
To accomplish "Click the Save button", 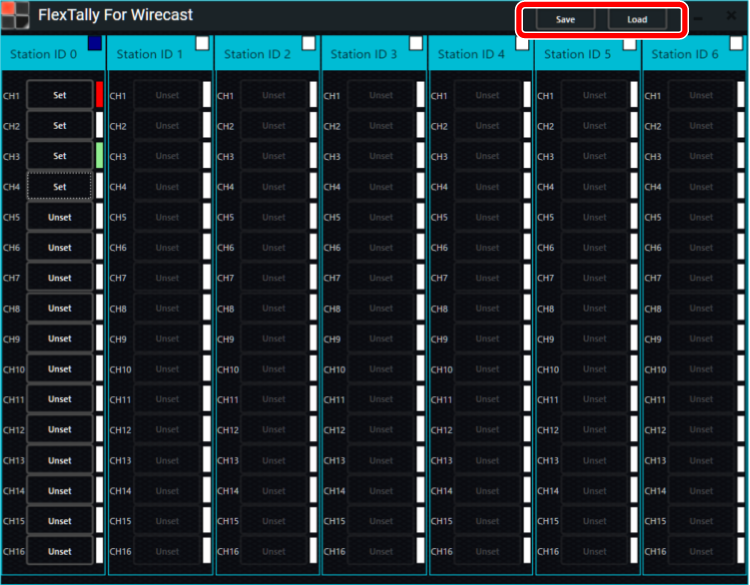I will pyautogui.click(x=565, y=20).
